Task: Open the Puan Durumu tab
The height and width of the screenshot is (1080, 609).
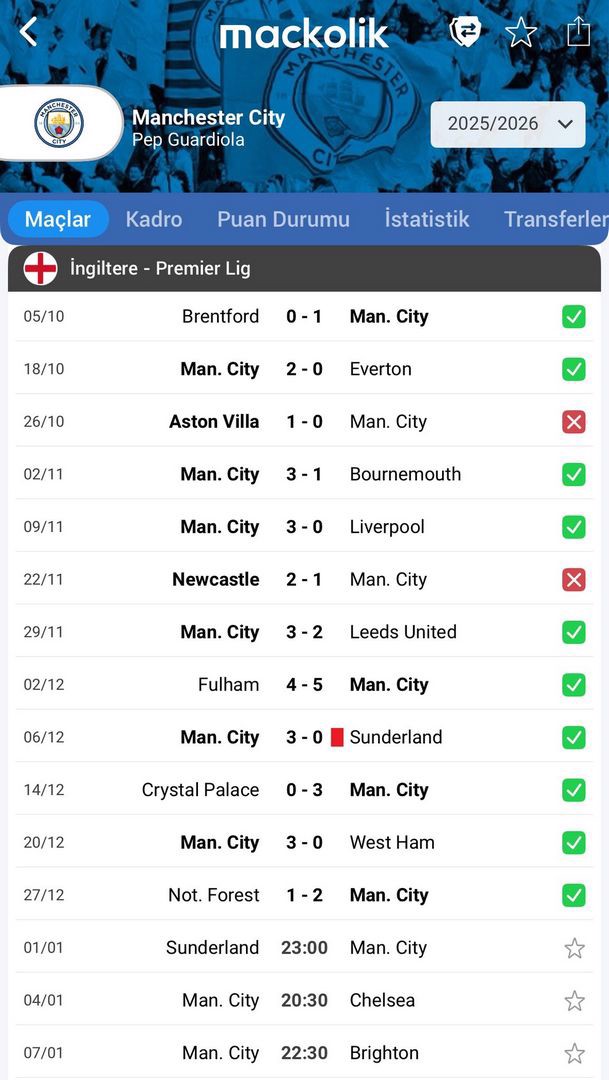Action: click(x=283, y=219)
